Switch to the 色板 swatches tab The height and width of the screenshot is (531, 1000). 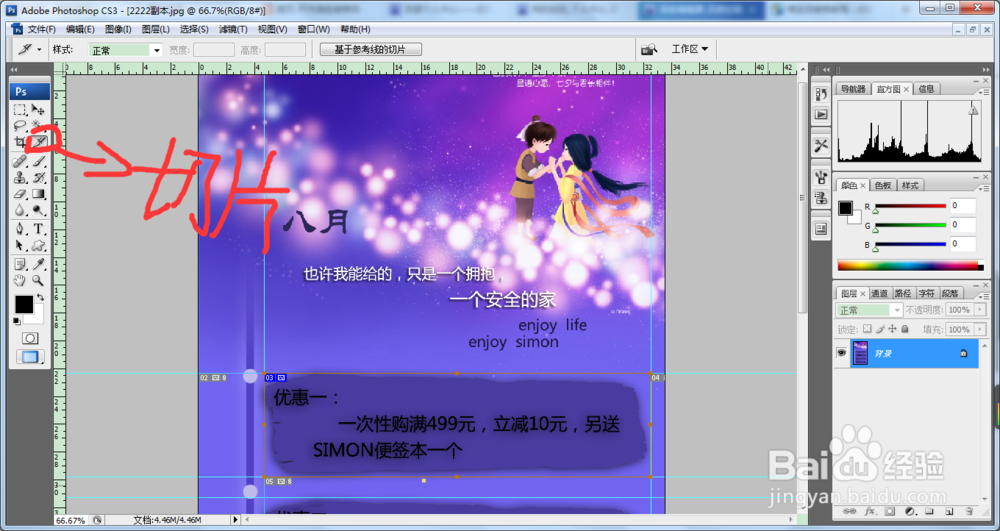883,185
